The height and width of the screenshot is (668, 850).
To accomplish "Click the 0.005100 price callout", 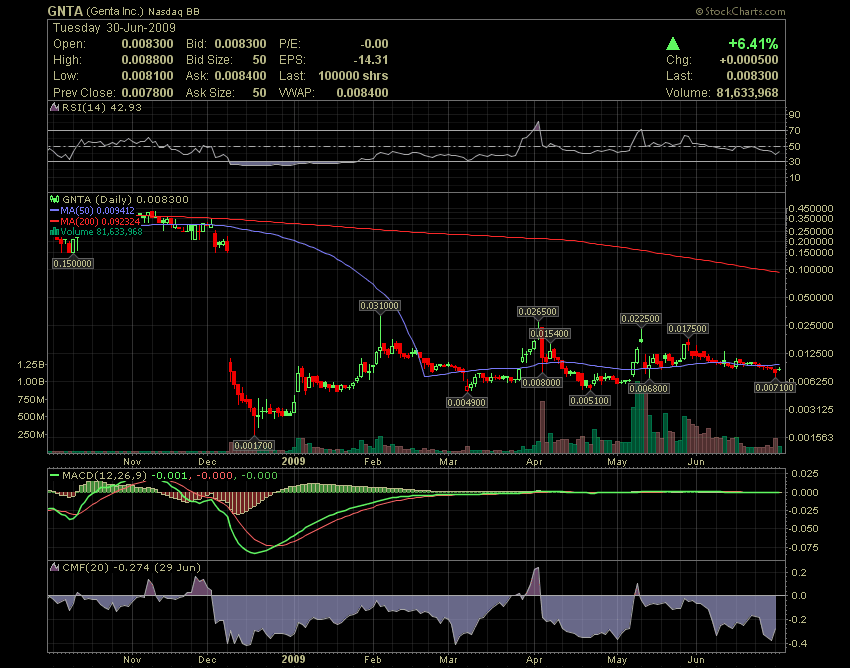I will click(590, 401).
